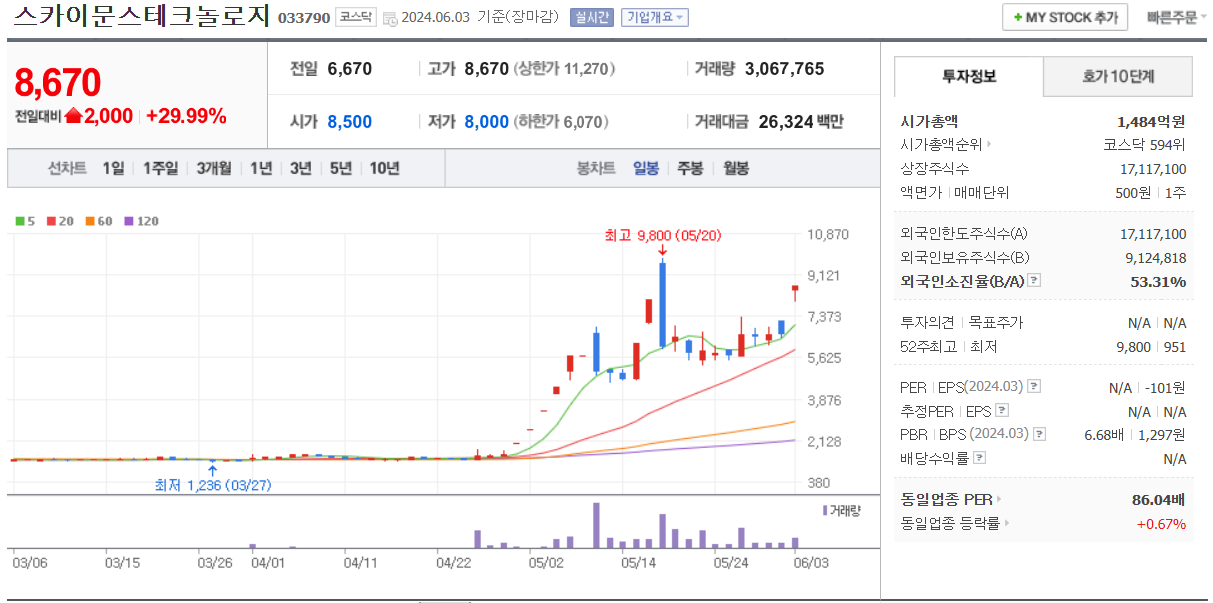Click the 코스닥 market badge
Screen dimensions: 1213x603
pos(356,17)
